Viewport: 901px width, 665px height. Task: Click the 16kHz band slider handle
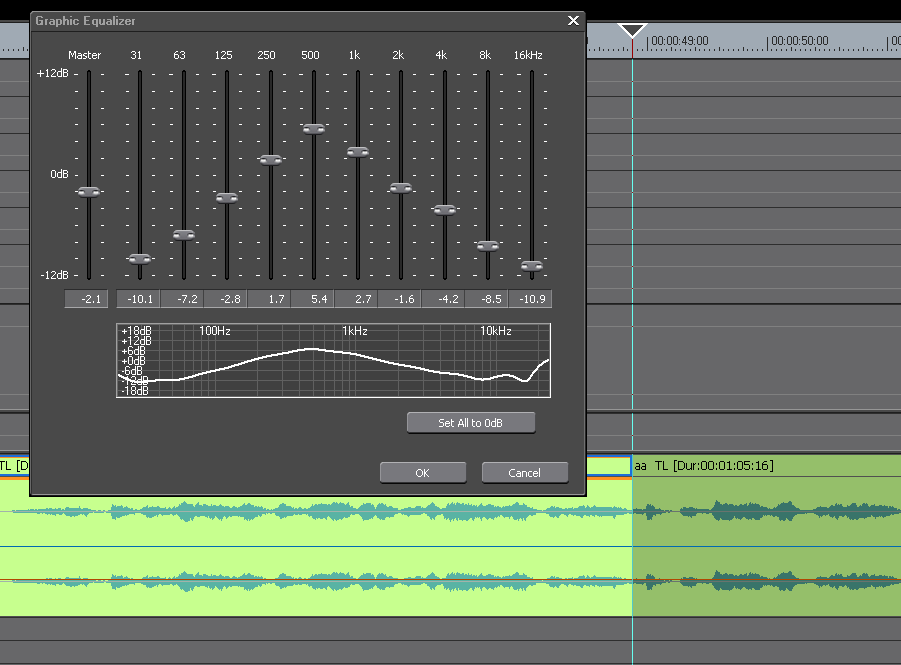[x=532, y=266]
